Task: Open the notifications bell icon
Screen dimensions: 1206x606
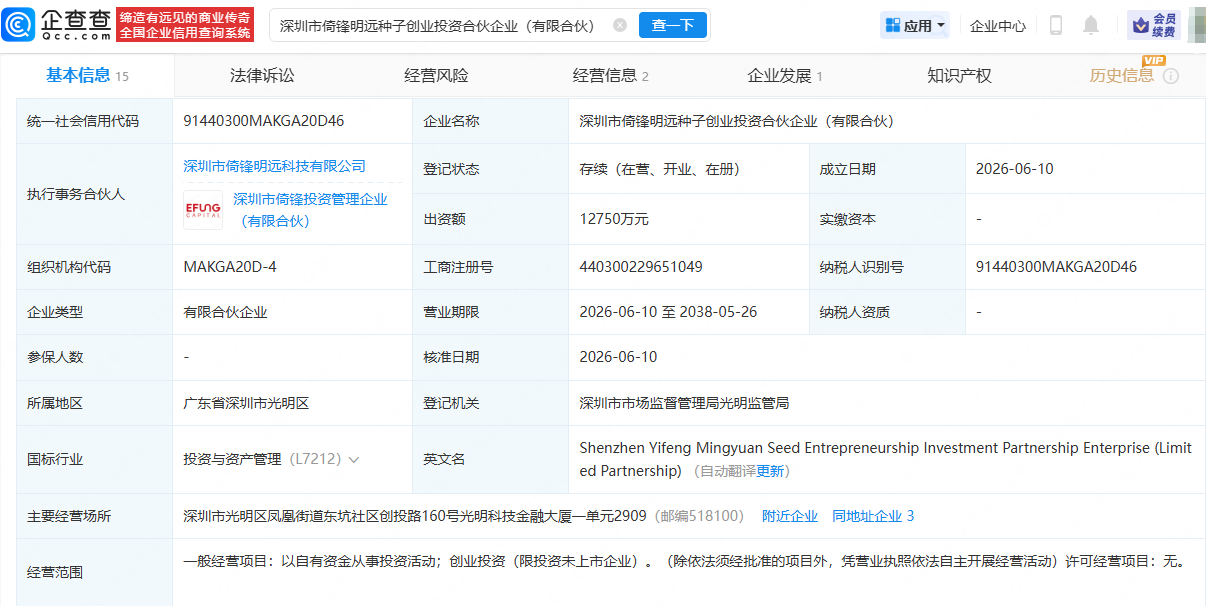Action: point(1091,25)
